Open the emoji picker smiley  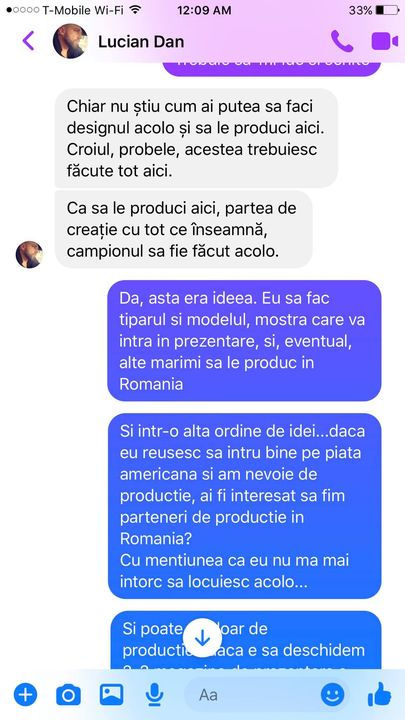(332, 695)
